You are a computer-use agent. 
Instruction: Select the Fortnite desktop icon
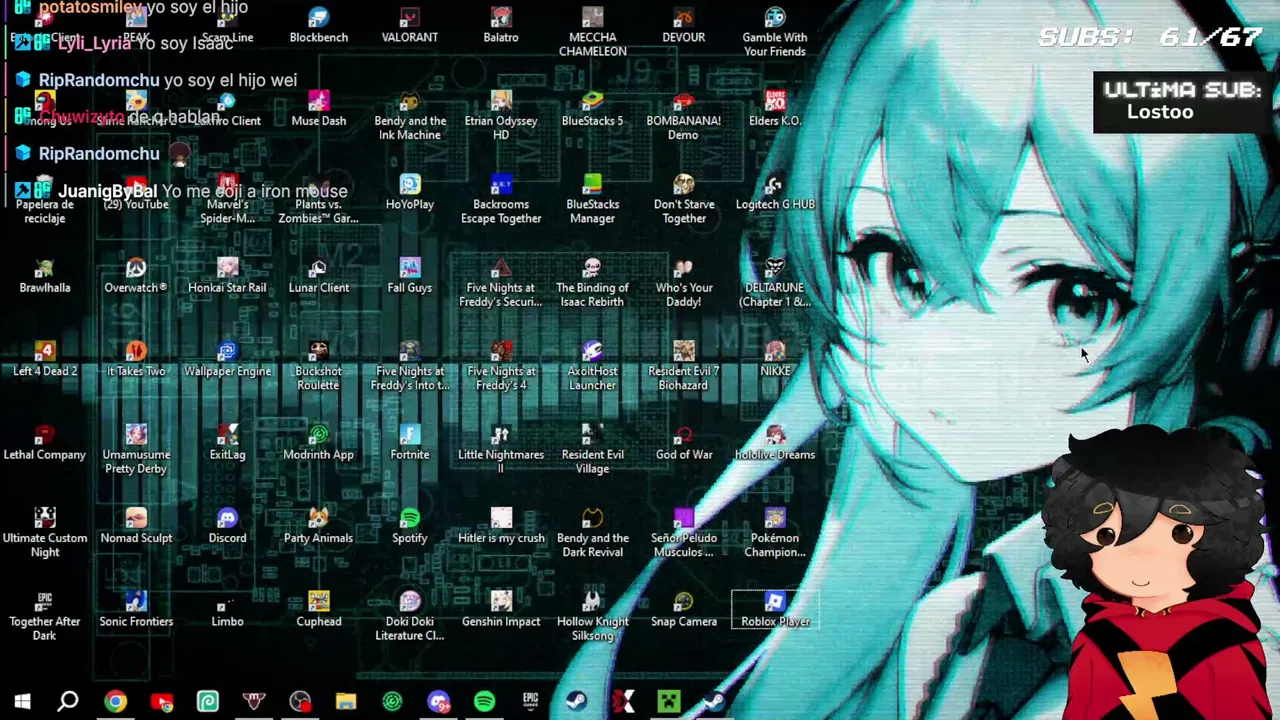(x=410, y=444)
